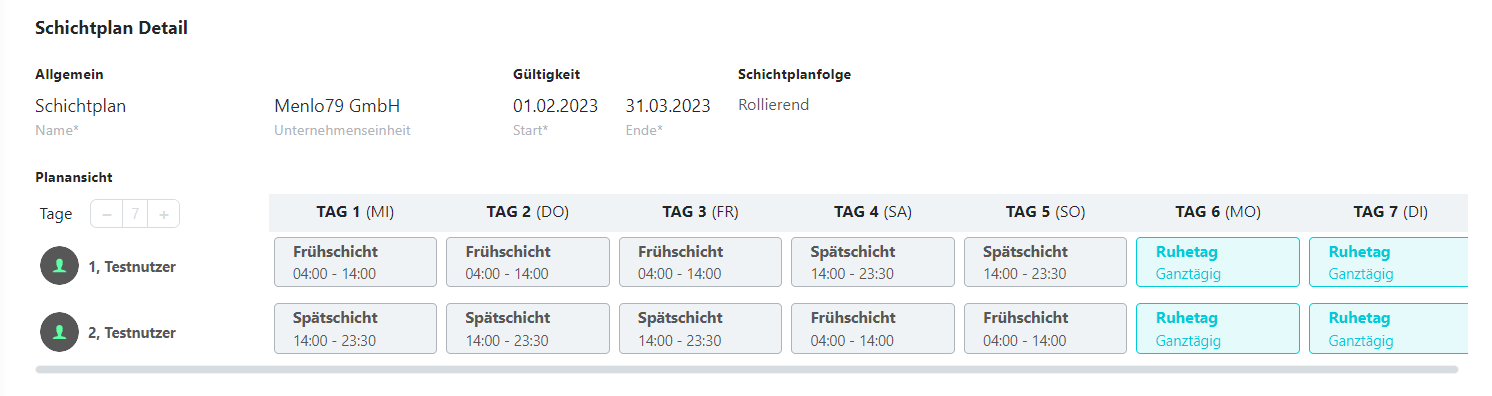Open Testnutzer 2 Ruhetag on TAG 7
1492x396 pixels.
[x=1388, y=328]
